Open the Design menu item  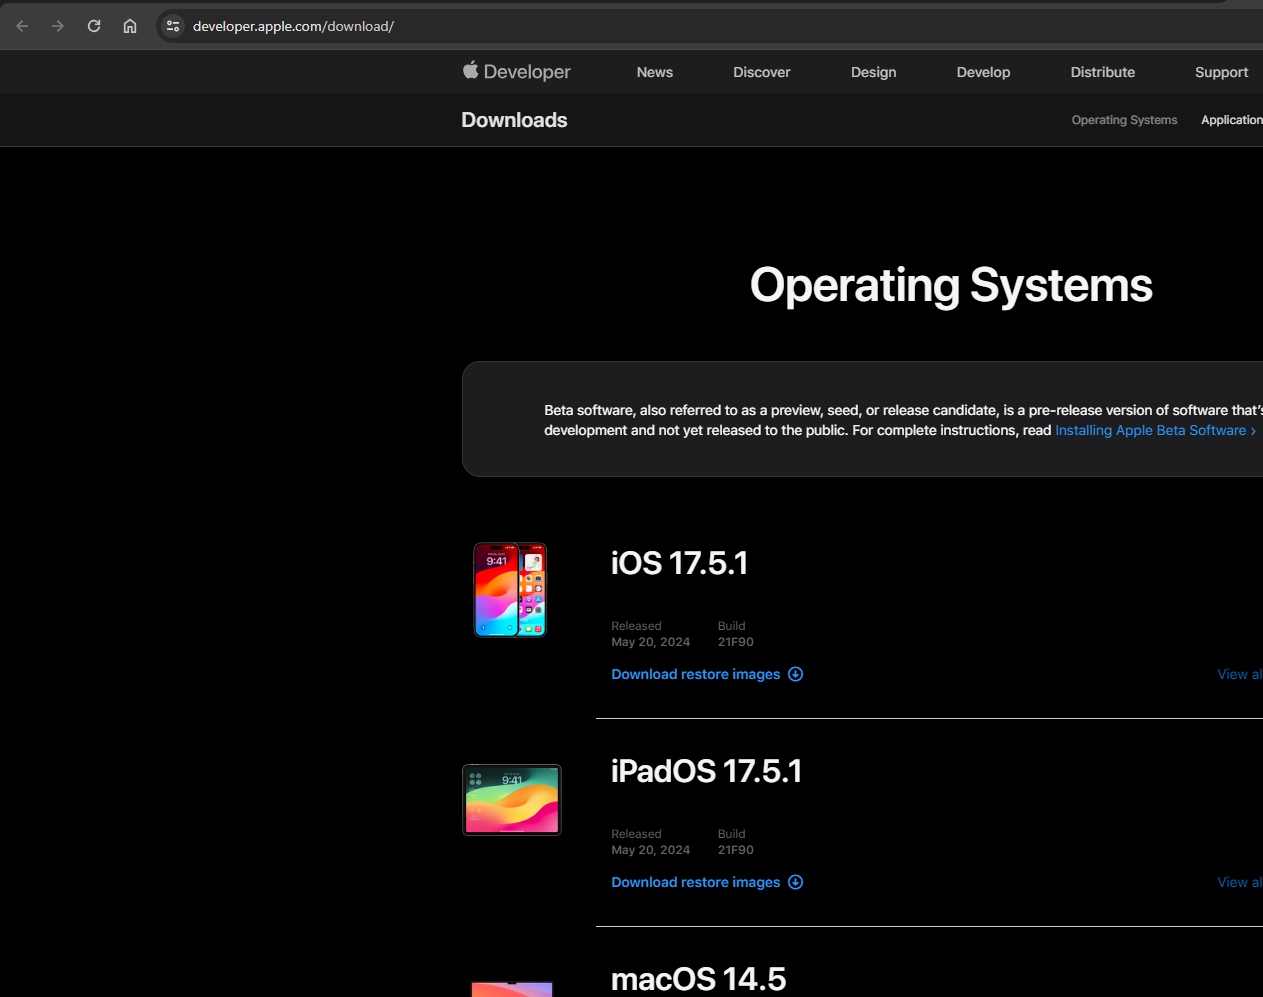(874, 72)
